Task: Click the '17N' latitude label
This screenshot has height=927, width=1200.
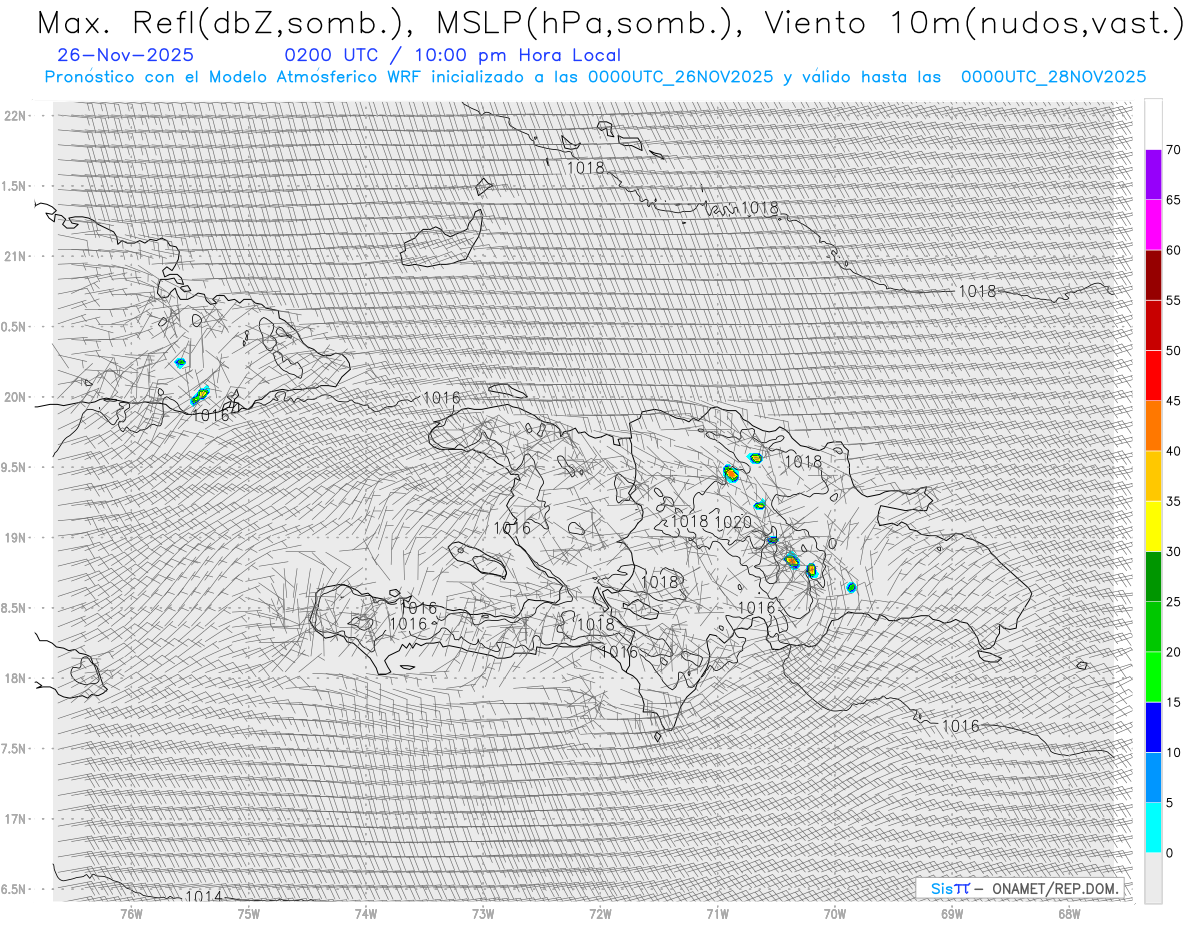Action: pyautogui.click(x=15, y=819)
